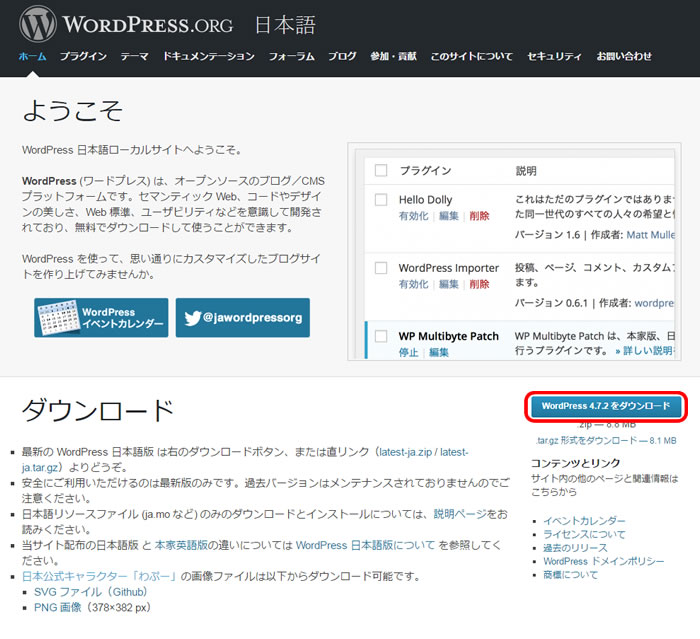Click the calendar icon in the event banner
Viewport: 700px width, 639px height.
(58, 317)
